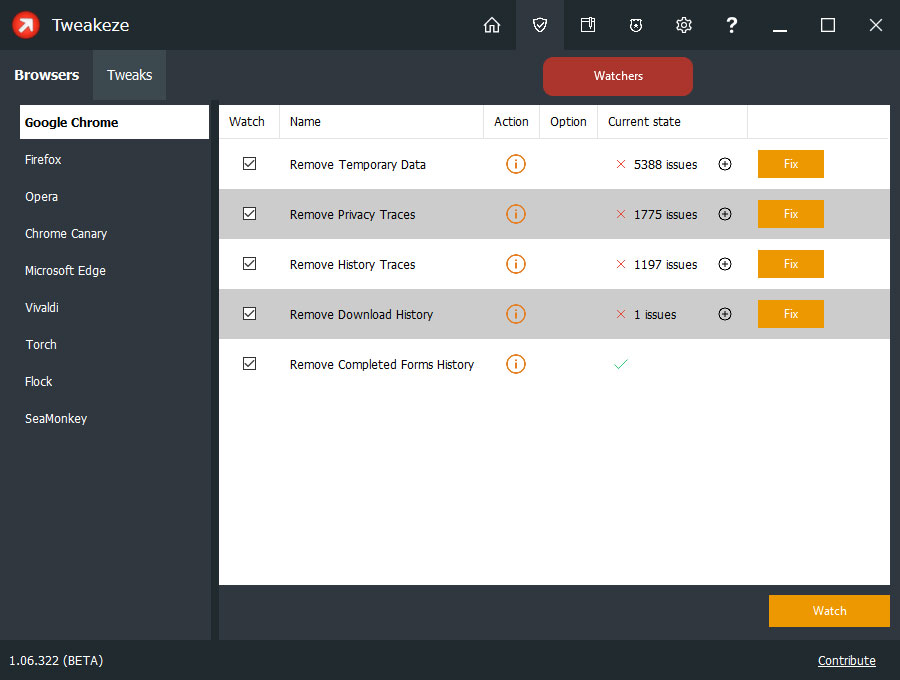Expand details for the 1 download issue
This screenshot has width=900, height=680.
[724, 313]
